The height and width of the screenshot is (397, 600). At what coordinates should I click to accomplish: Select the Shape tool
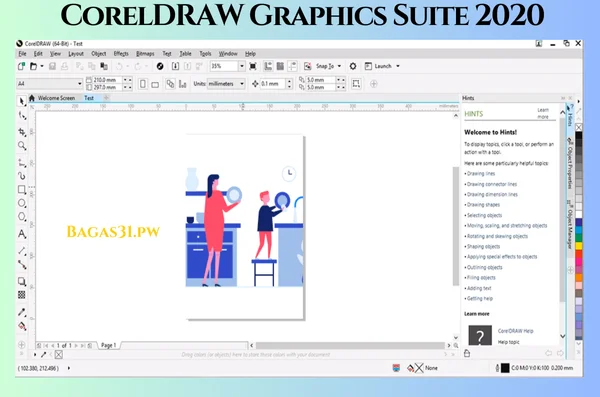[22, 116]
